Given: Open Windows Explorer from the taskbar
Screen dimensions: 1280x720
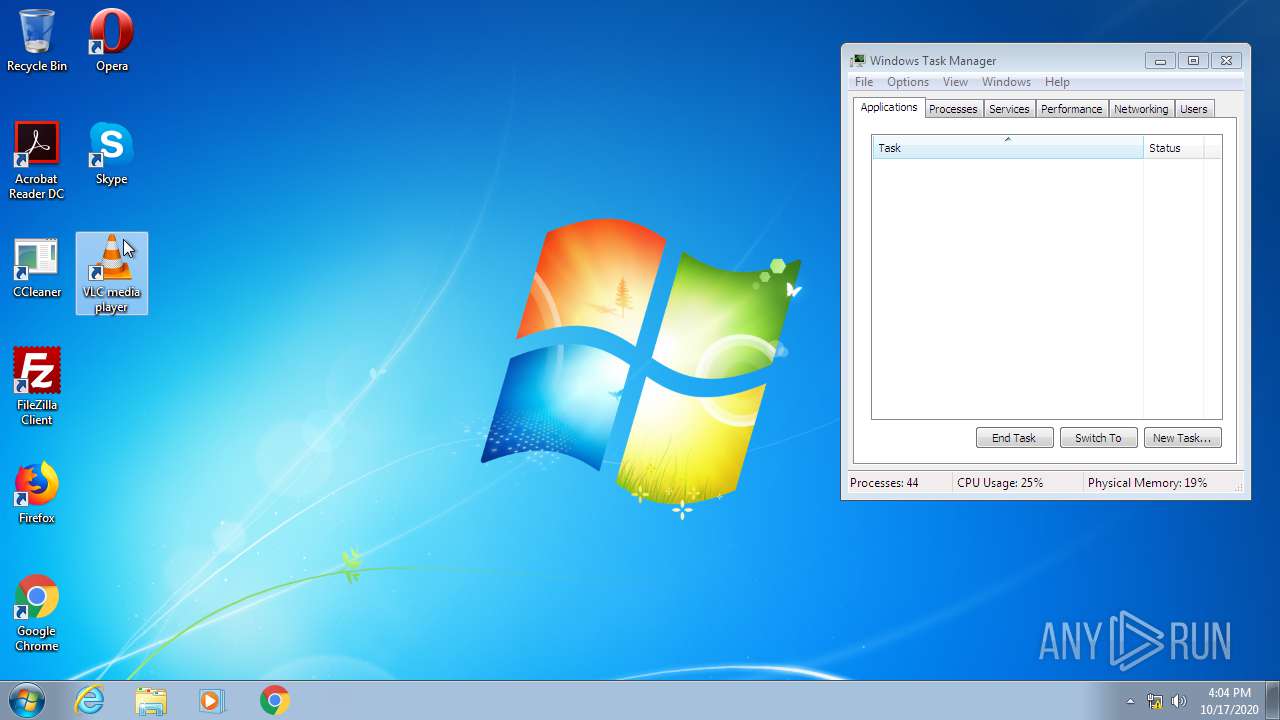Looking at the screenshot, I should click(151, 700).
